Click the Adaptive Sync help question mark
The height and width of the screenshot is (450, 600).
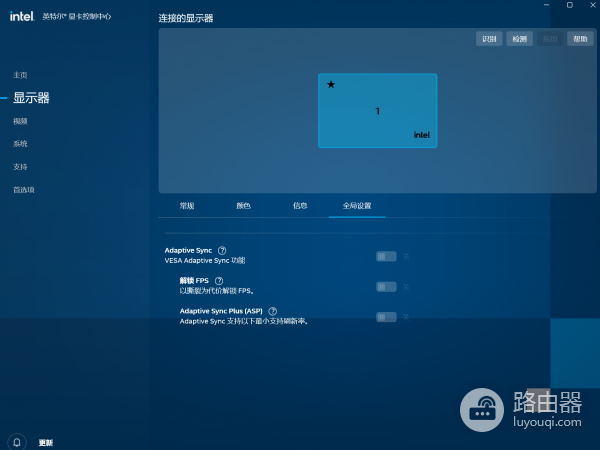pyautogui.click(x=222, y=251)
